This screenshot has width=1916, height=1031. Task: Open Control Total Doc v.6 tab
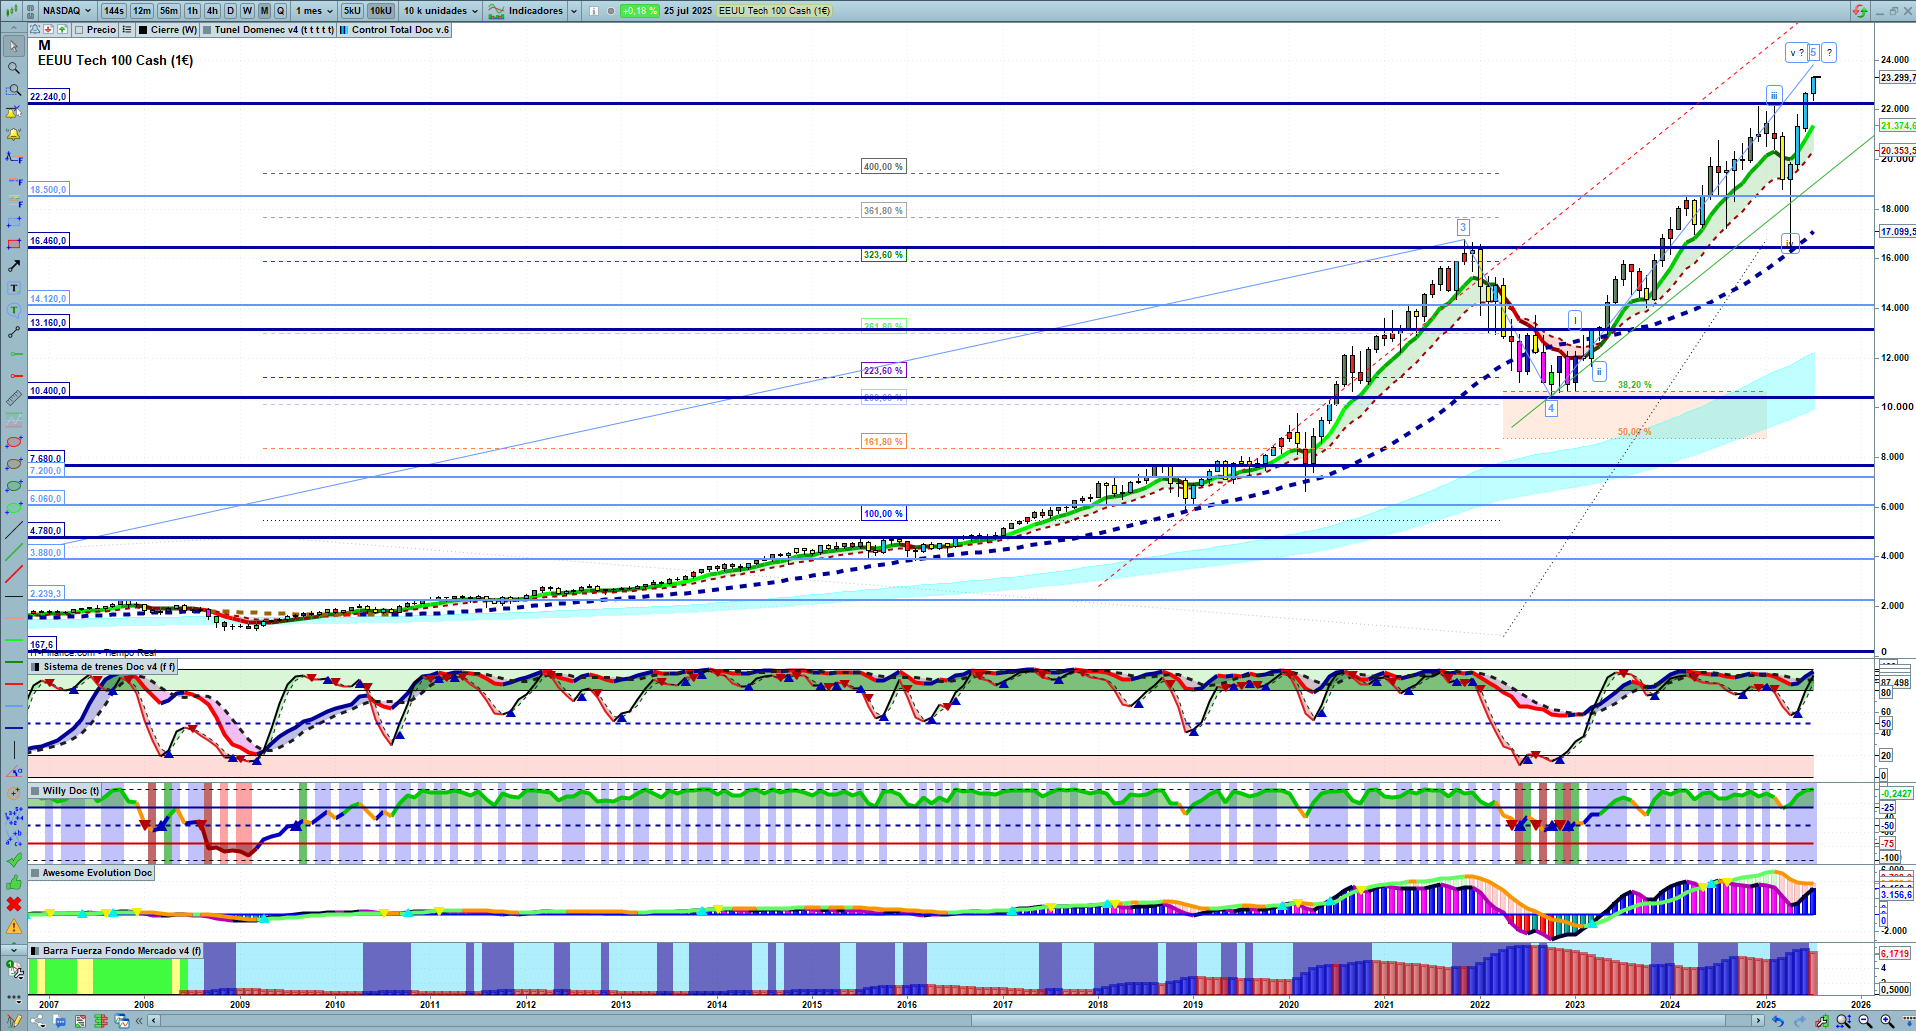(395, 30)
